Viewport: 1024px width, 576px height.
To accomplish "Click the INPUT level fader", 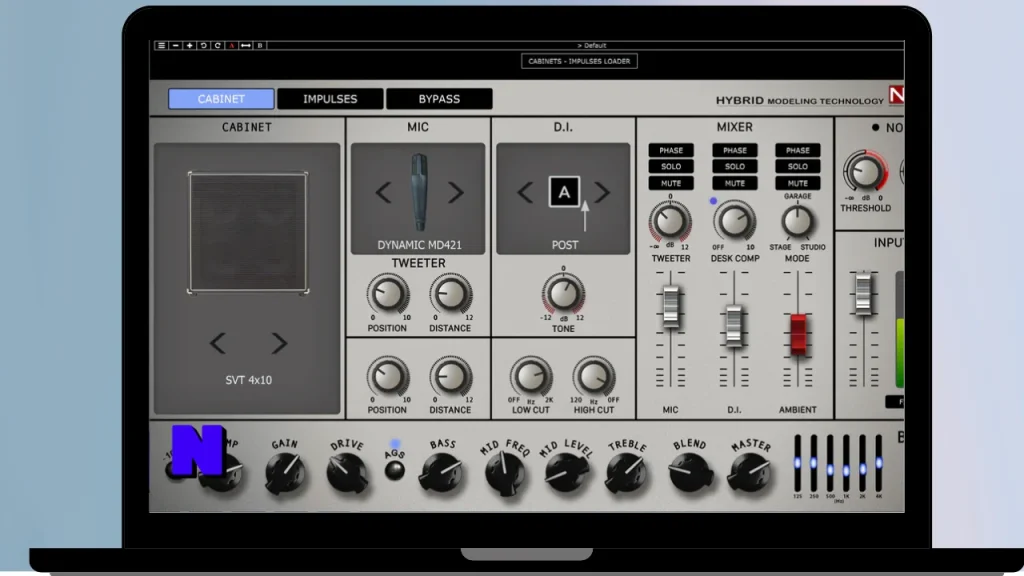I will click(x=863, y=294).
